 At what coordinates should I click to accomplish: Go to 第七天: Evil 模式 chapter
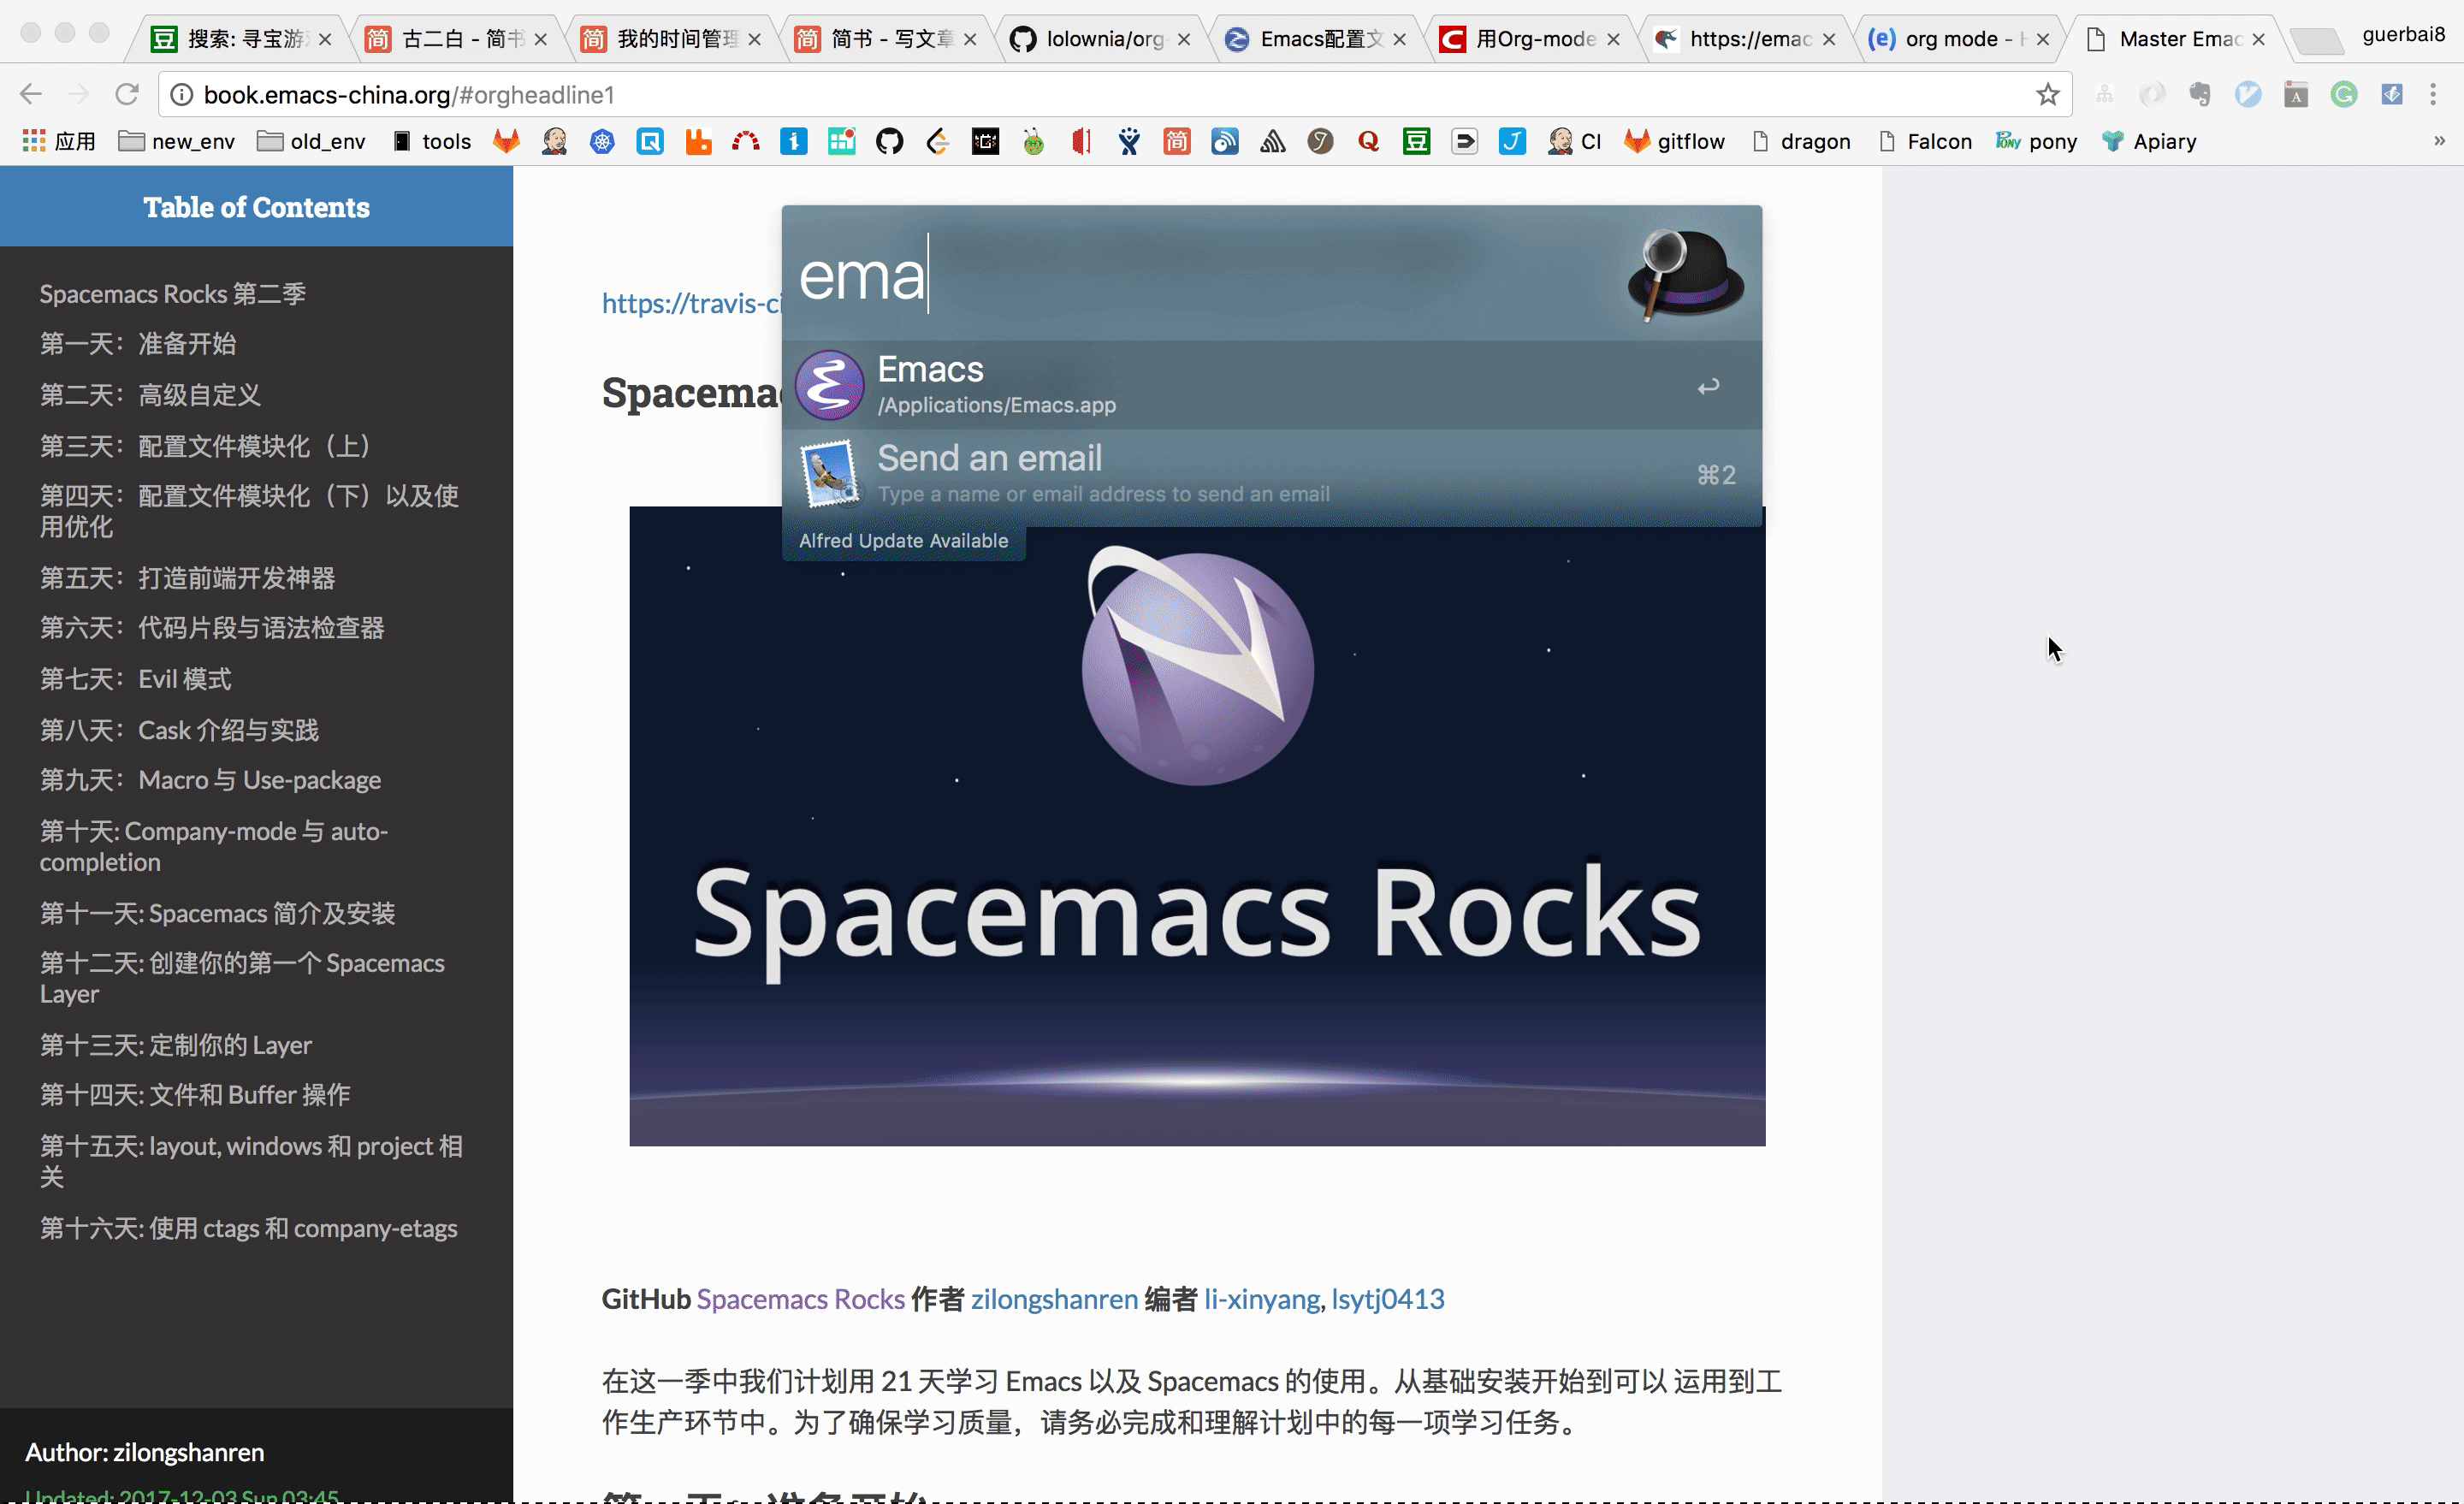135,679
